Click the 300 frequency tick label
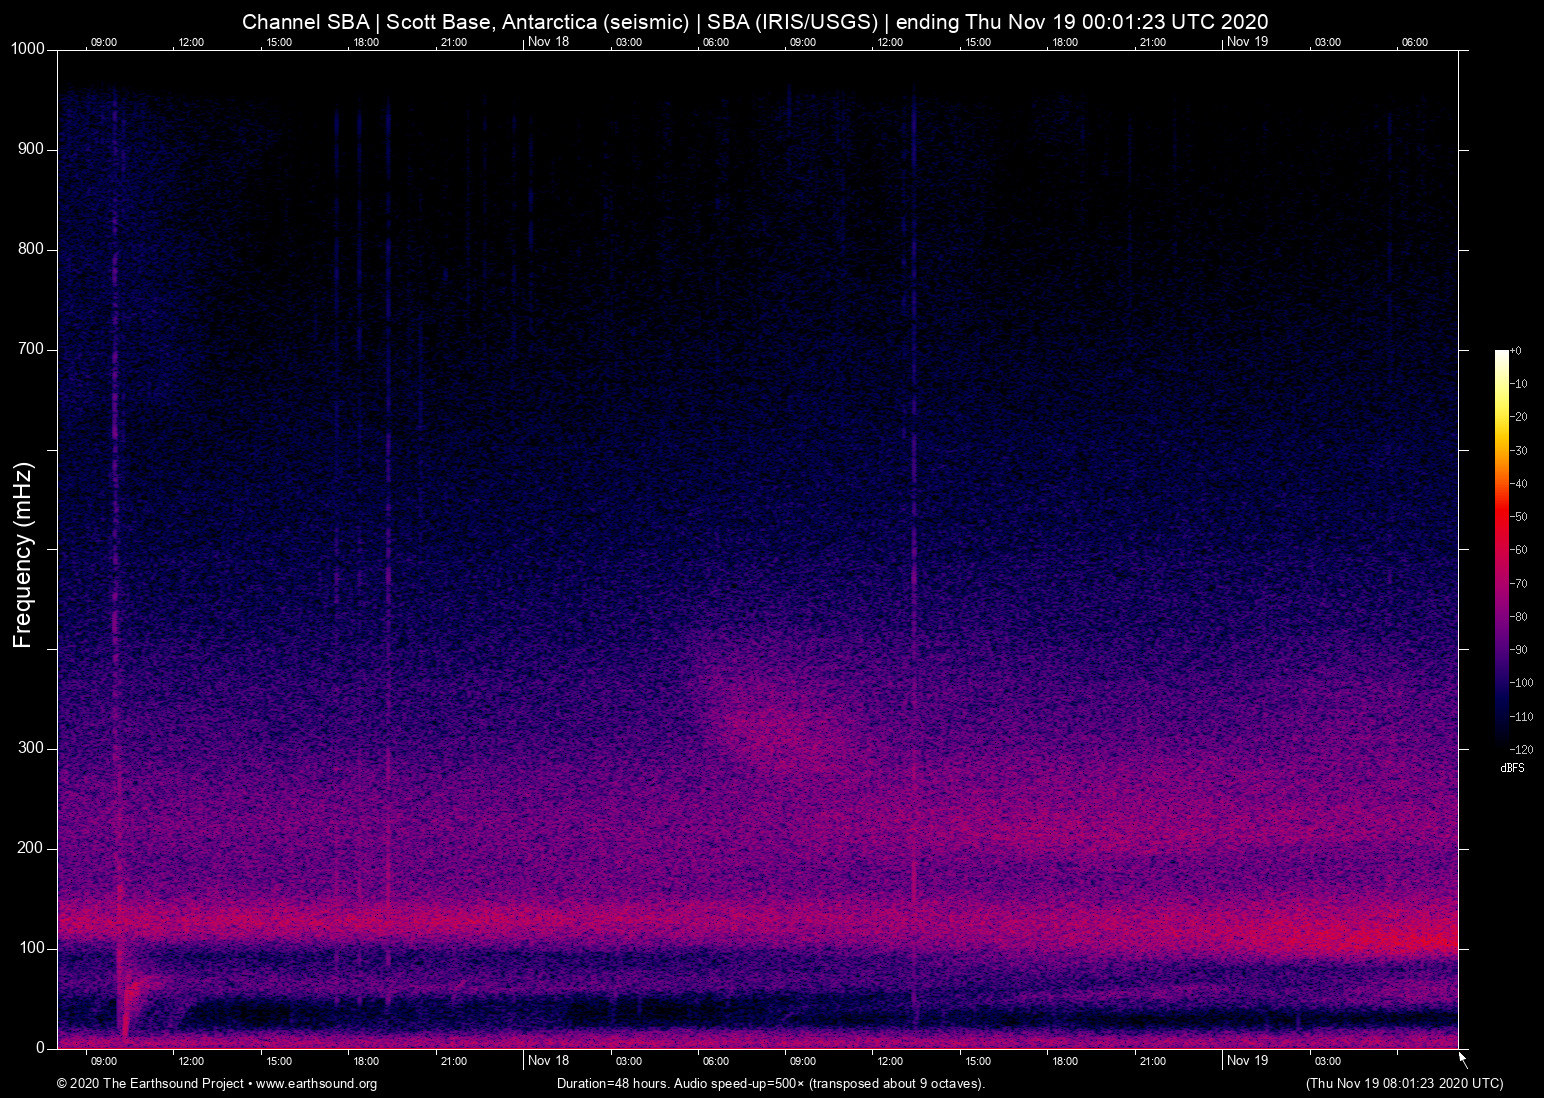Viewport: 1544px width, 1098px height. (x=31, y=748)
